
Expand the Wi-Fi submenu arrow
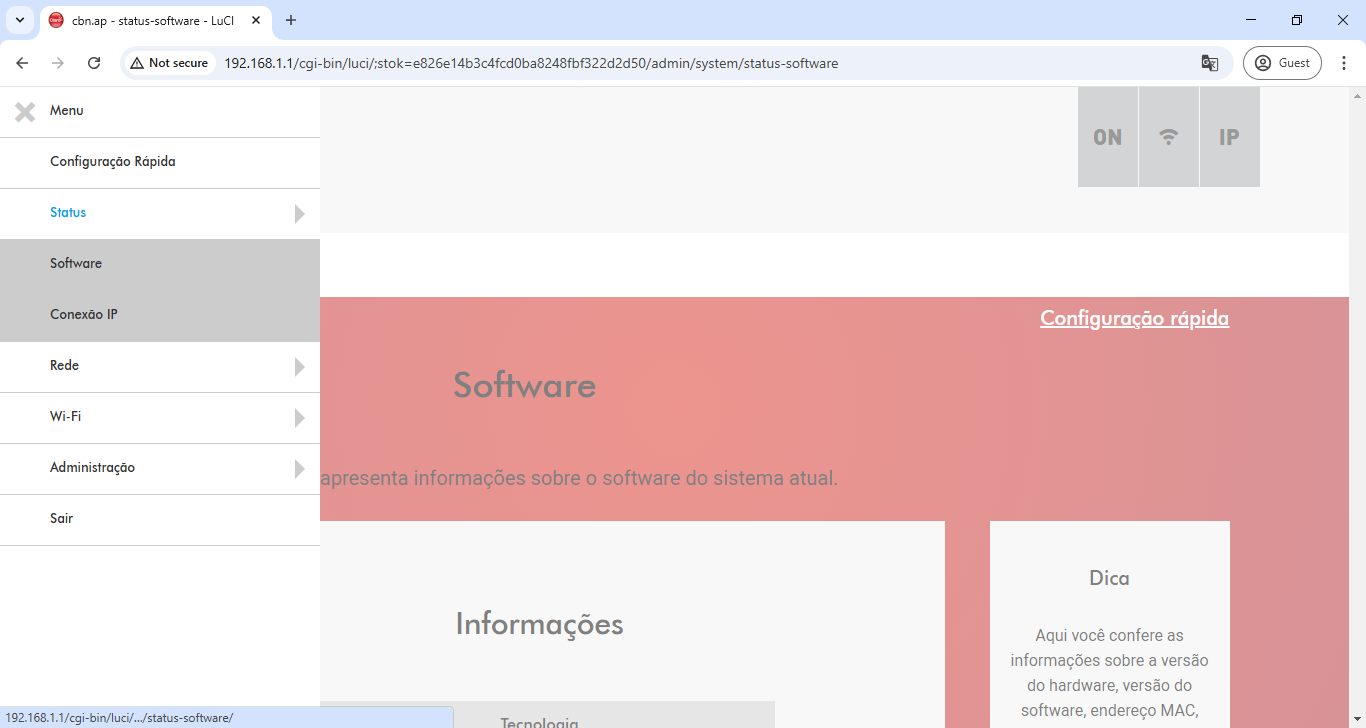(299, 418)
